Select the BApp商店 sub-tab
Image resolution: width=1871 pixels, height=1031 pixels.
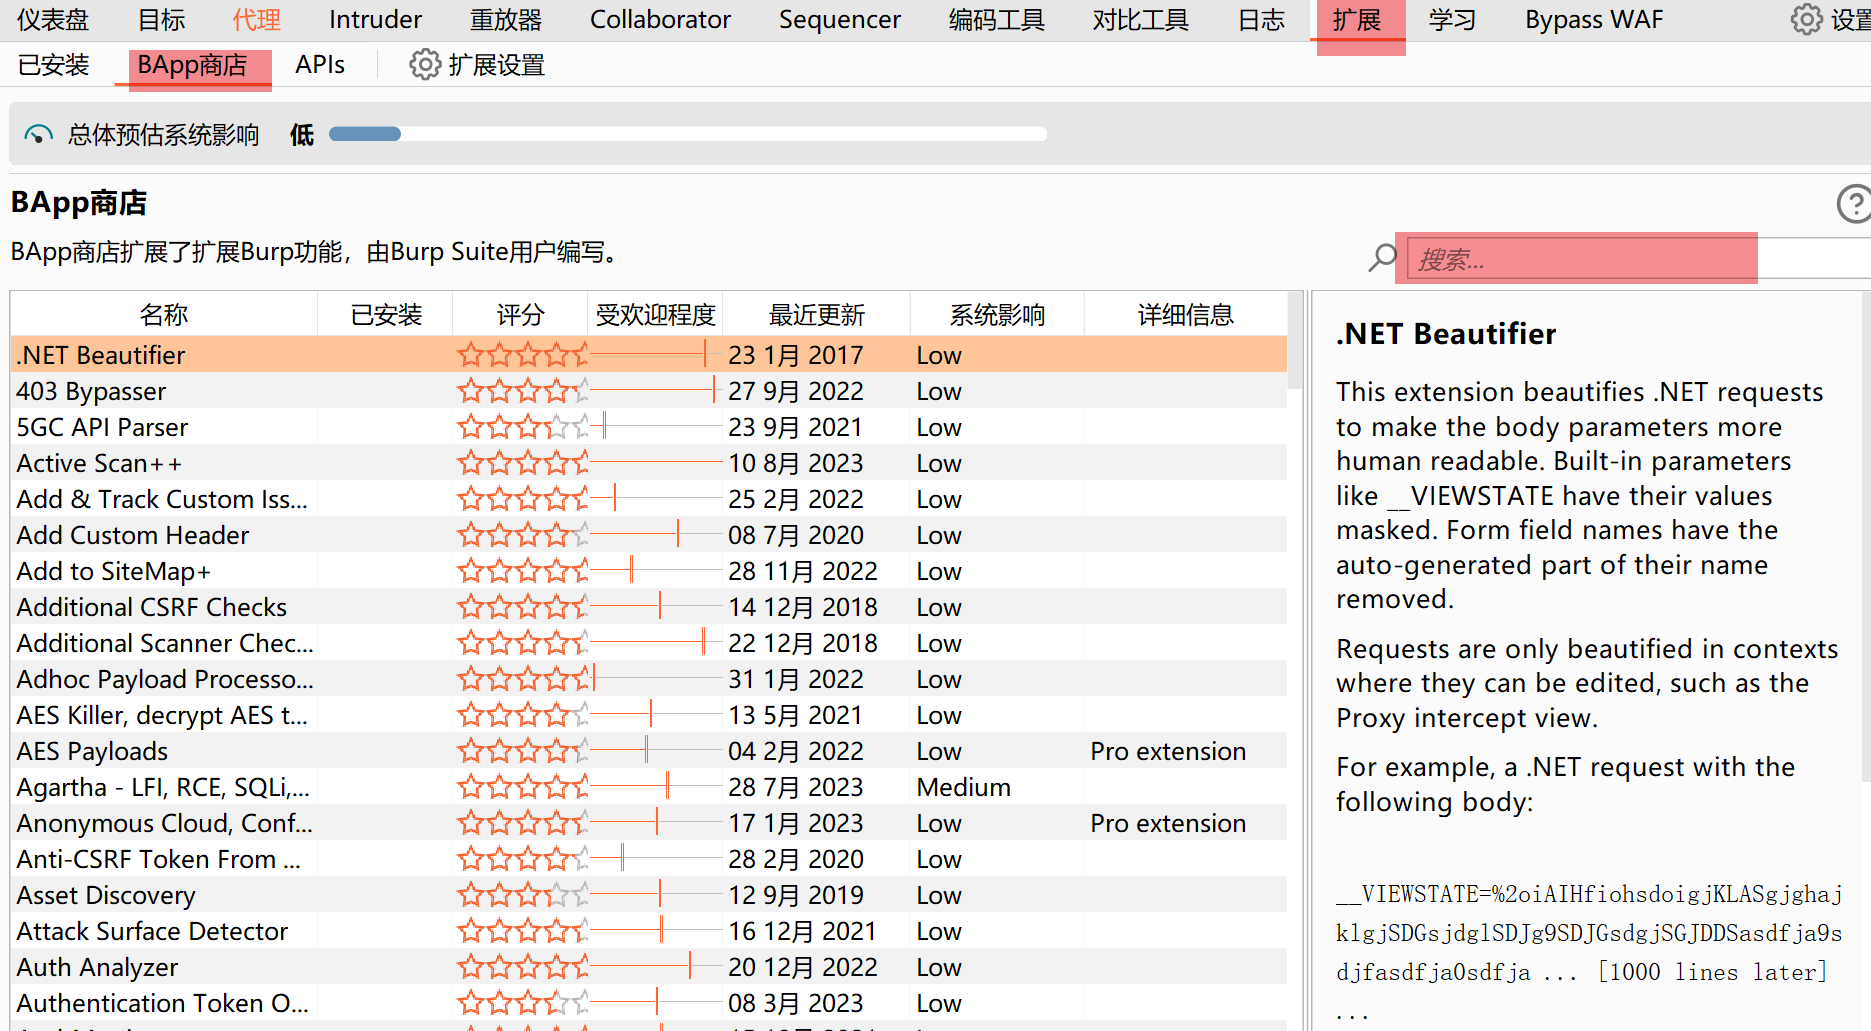[x=193, y=66]
